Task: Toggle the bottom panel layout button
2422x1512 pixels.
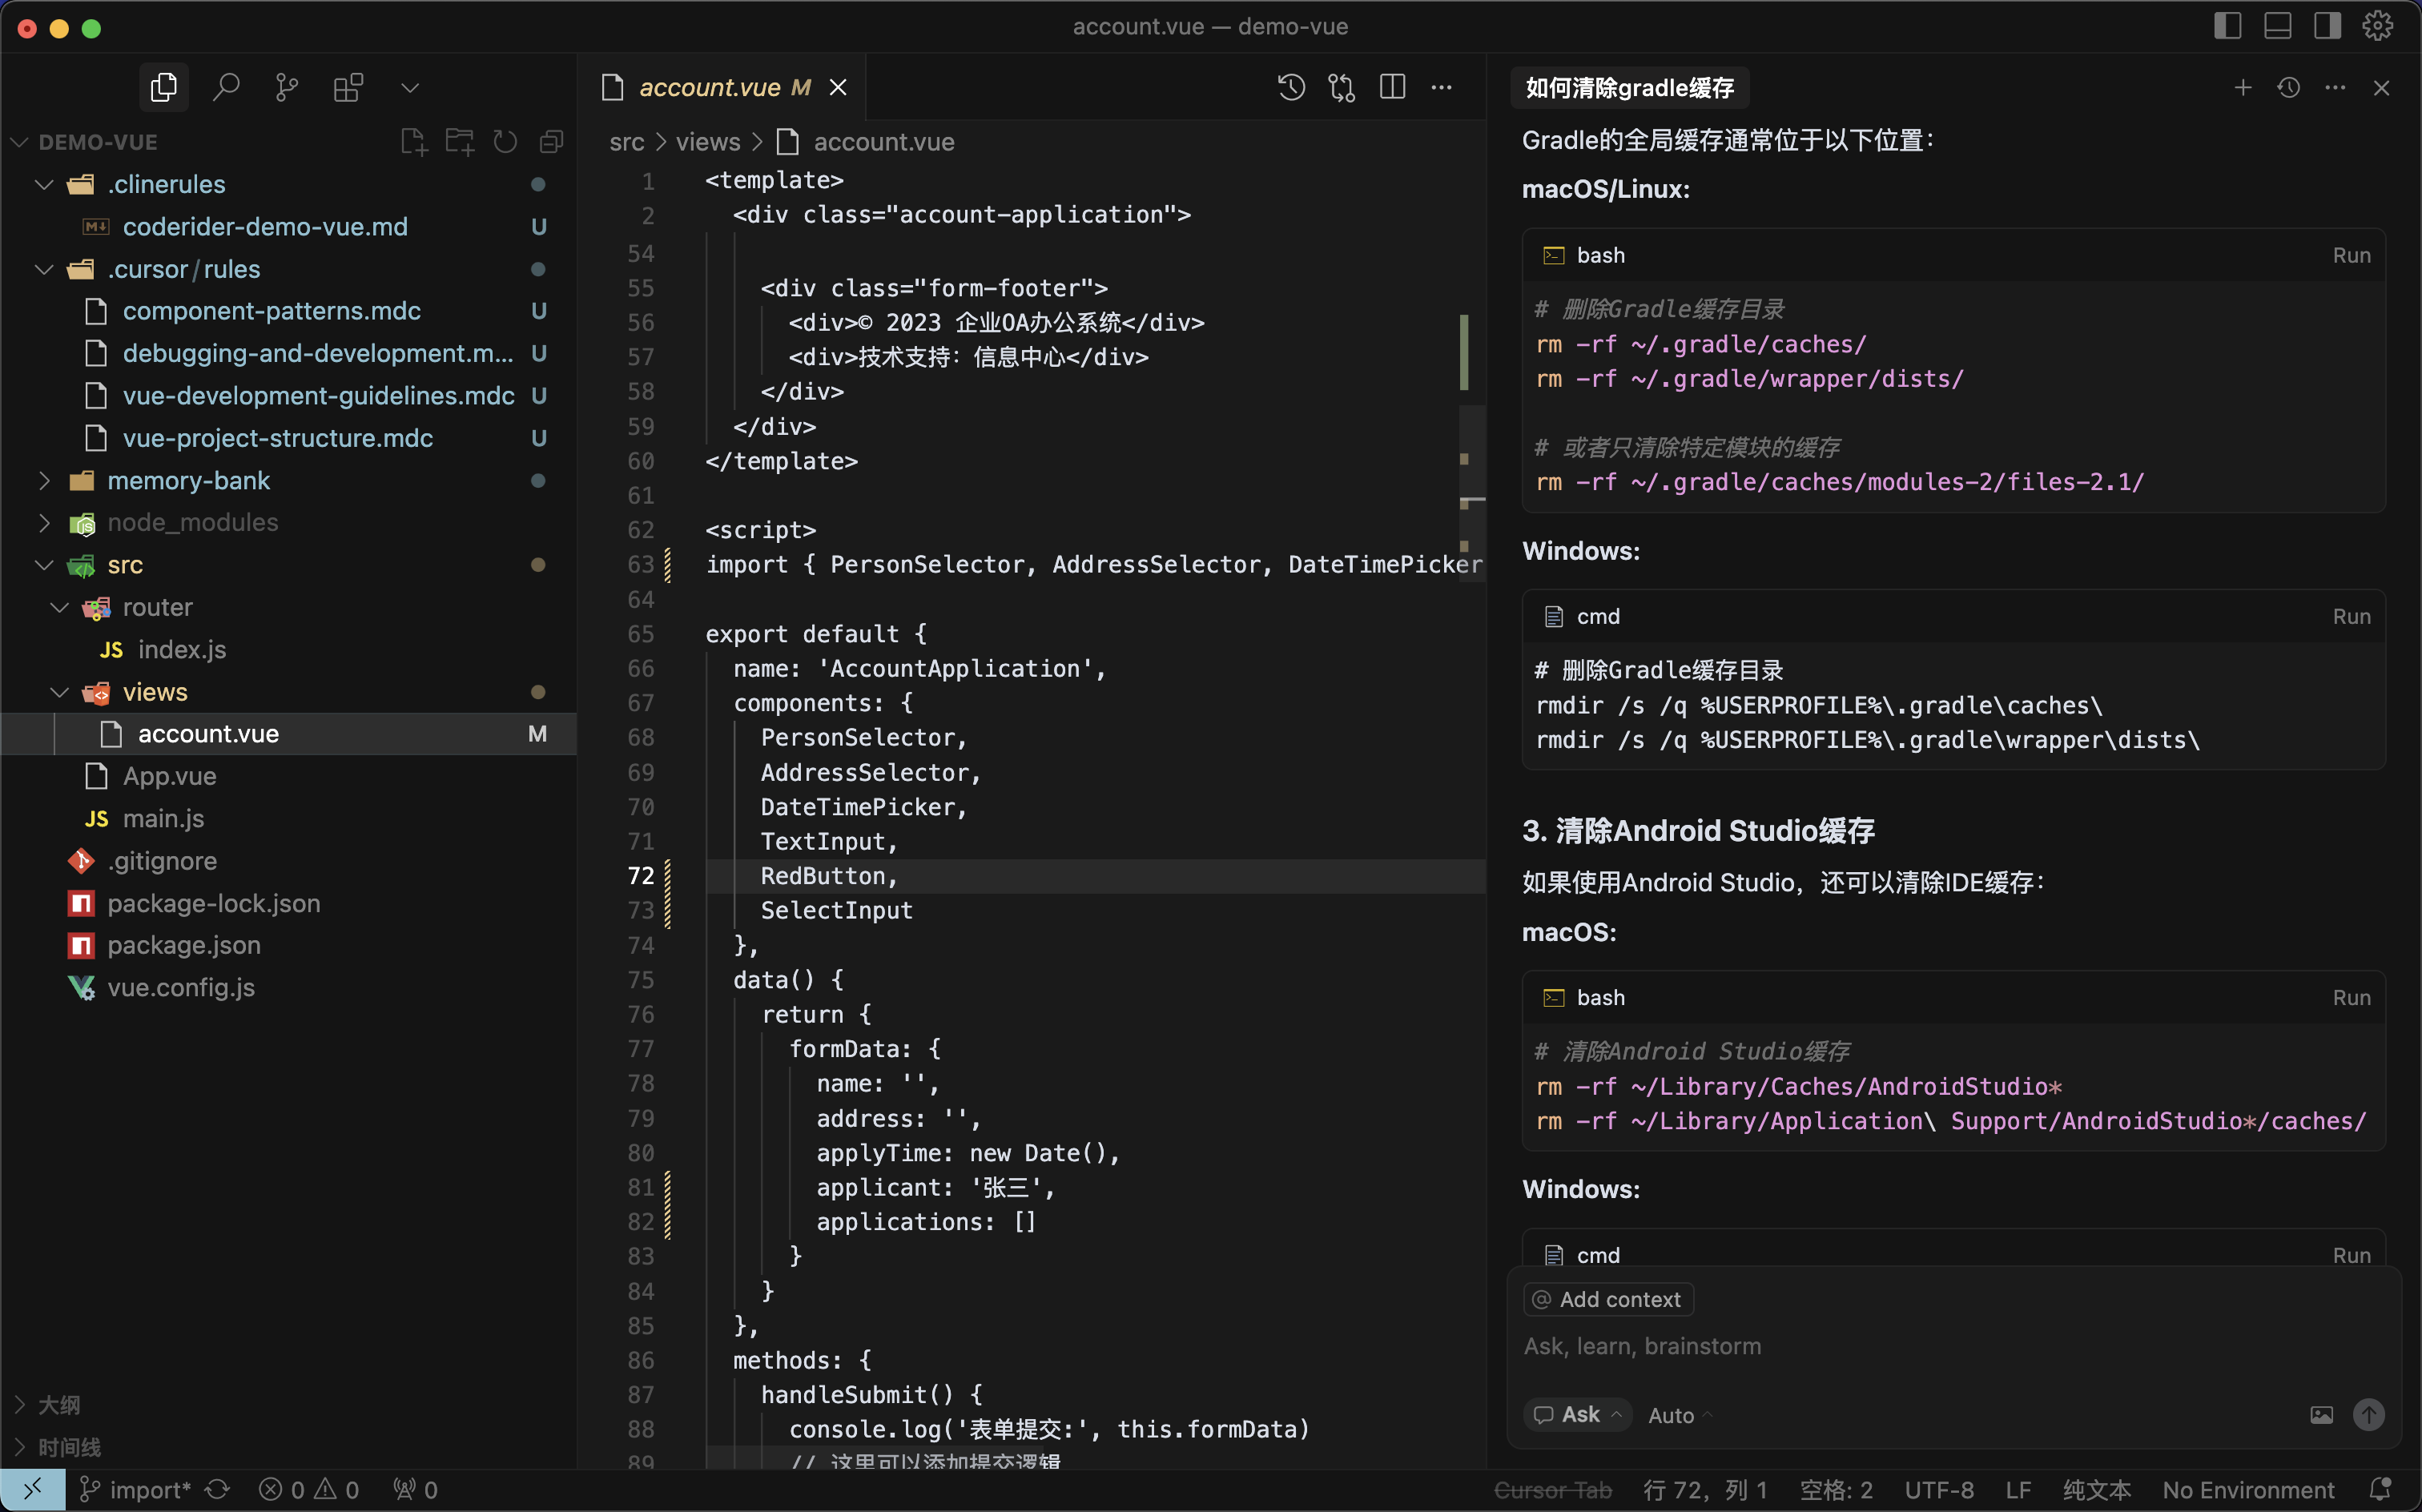Action: [2277, 26]
